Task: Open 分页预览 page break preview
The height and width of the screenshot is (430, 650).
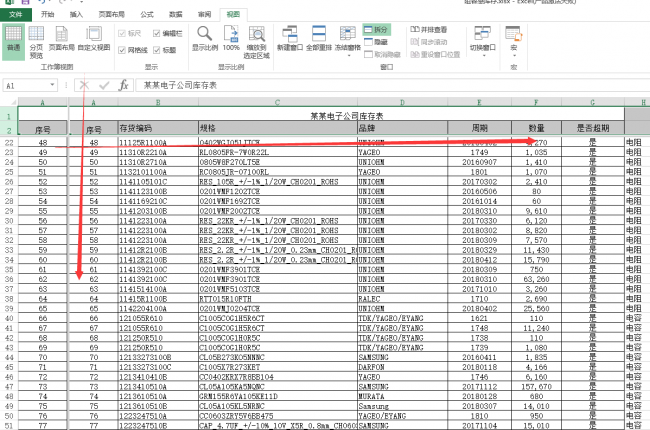Action: [x=36, y=41]
